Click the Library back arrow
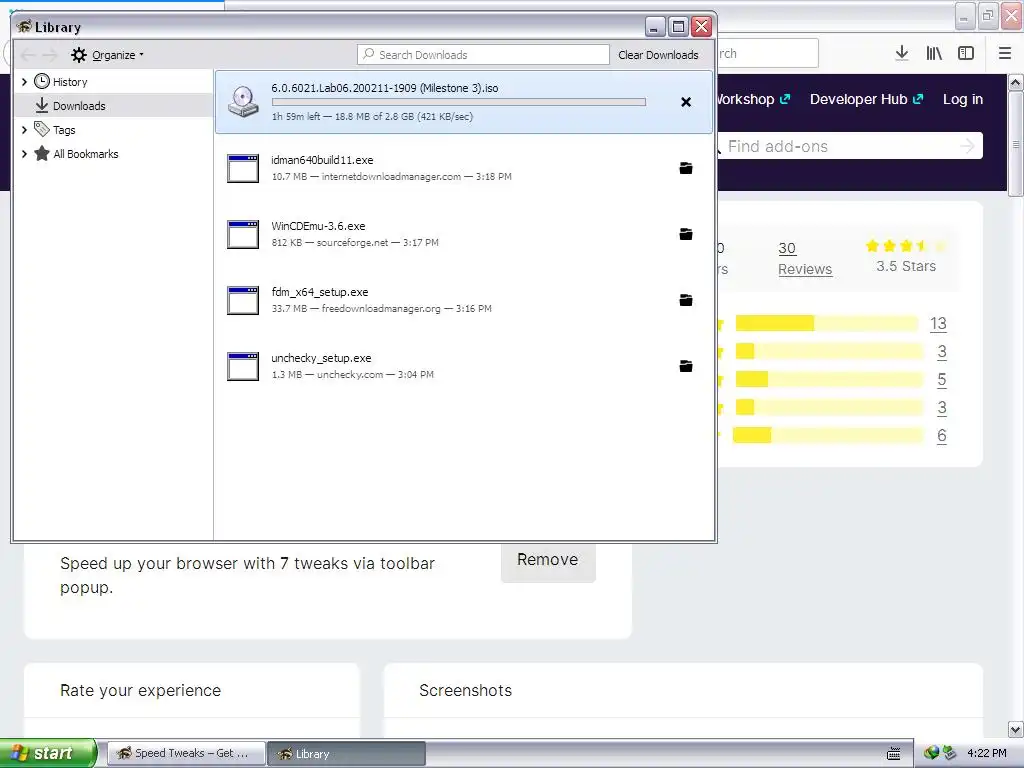1024x768 pixels. pos(28,55)
